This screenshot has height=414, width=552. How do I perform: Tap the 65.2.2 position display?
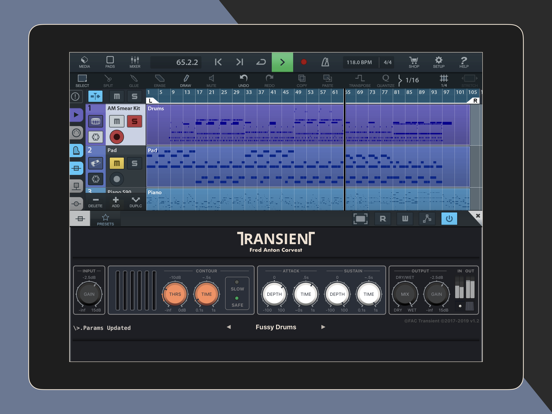coord(176,62)
